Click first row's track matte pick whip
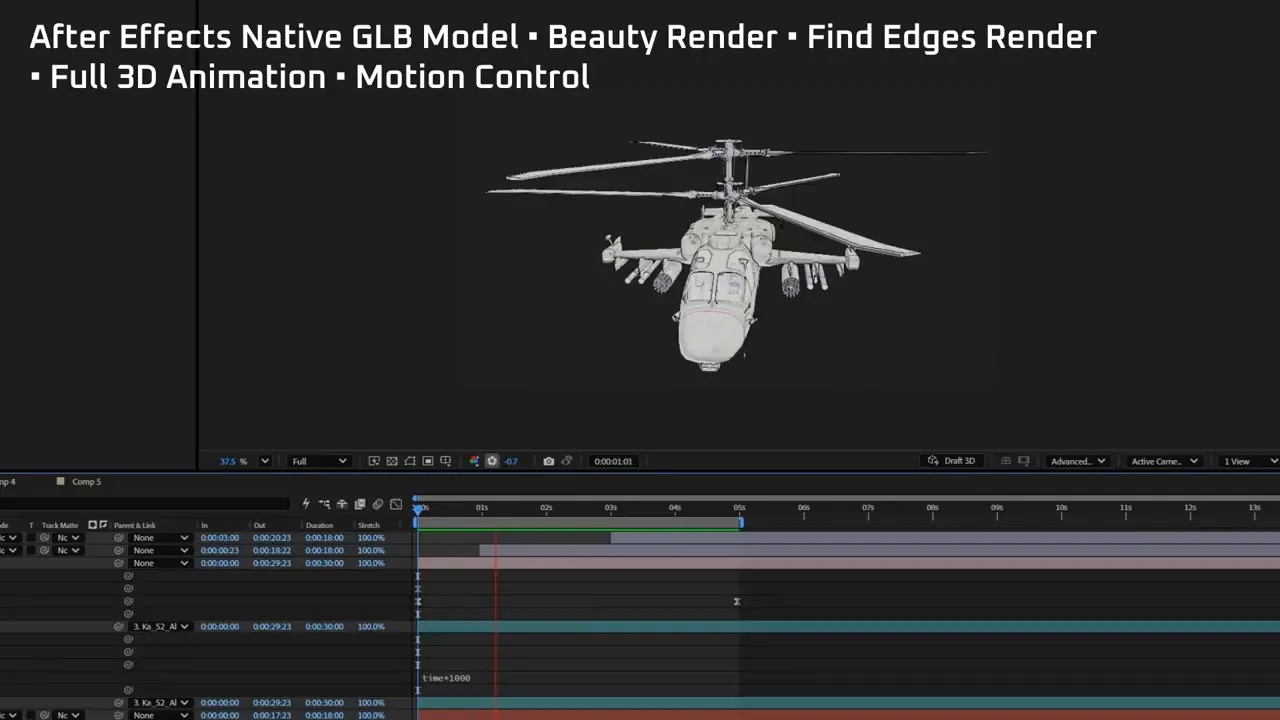 coord(44,538)
